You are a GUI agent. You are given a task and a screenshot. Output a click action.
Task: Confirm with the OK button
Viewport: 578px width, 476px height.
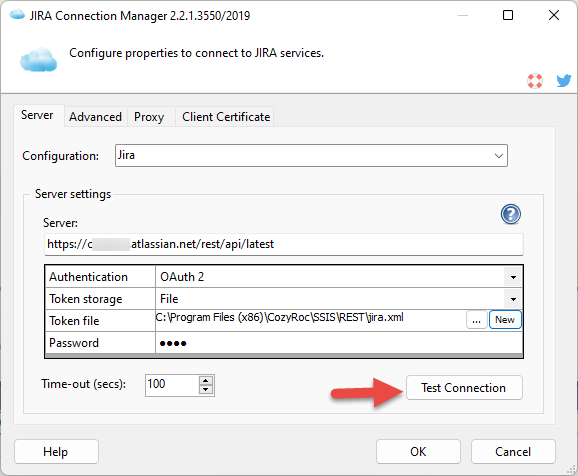pos(418,452)
